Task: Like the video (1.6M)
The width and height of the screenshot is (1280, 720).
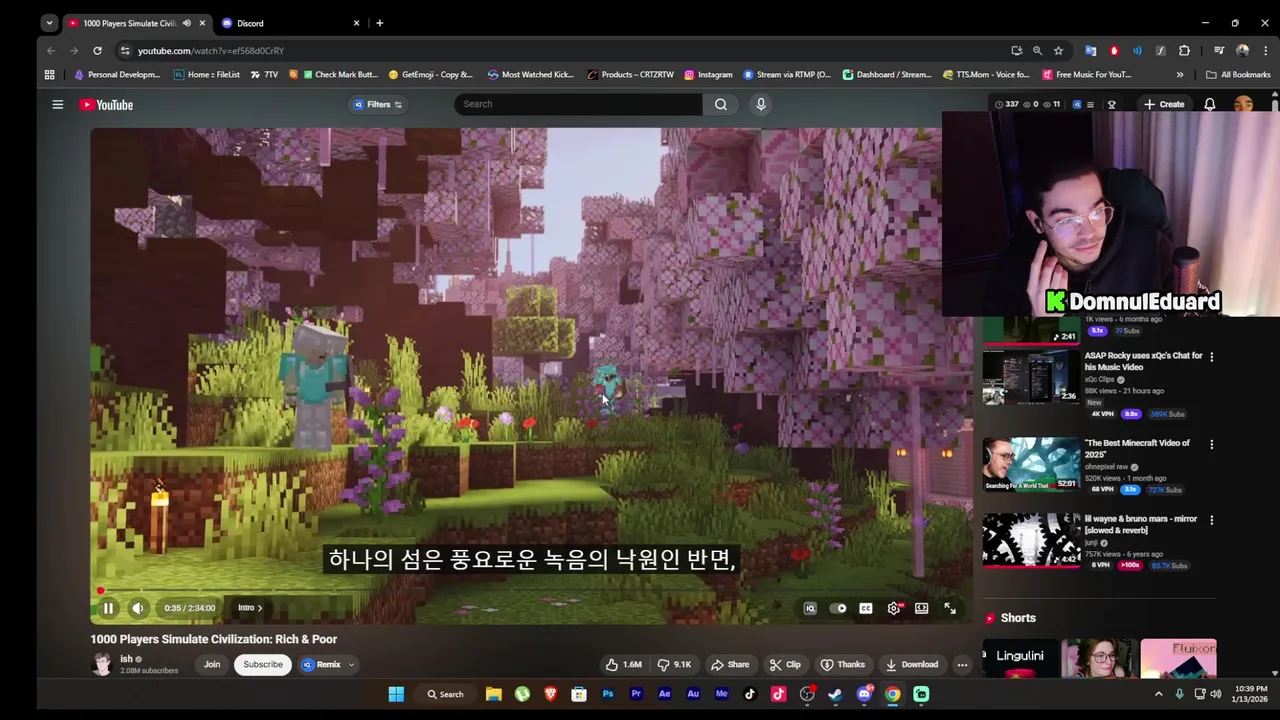Action: pyautogui.click(x=623, y=664)
